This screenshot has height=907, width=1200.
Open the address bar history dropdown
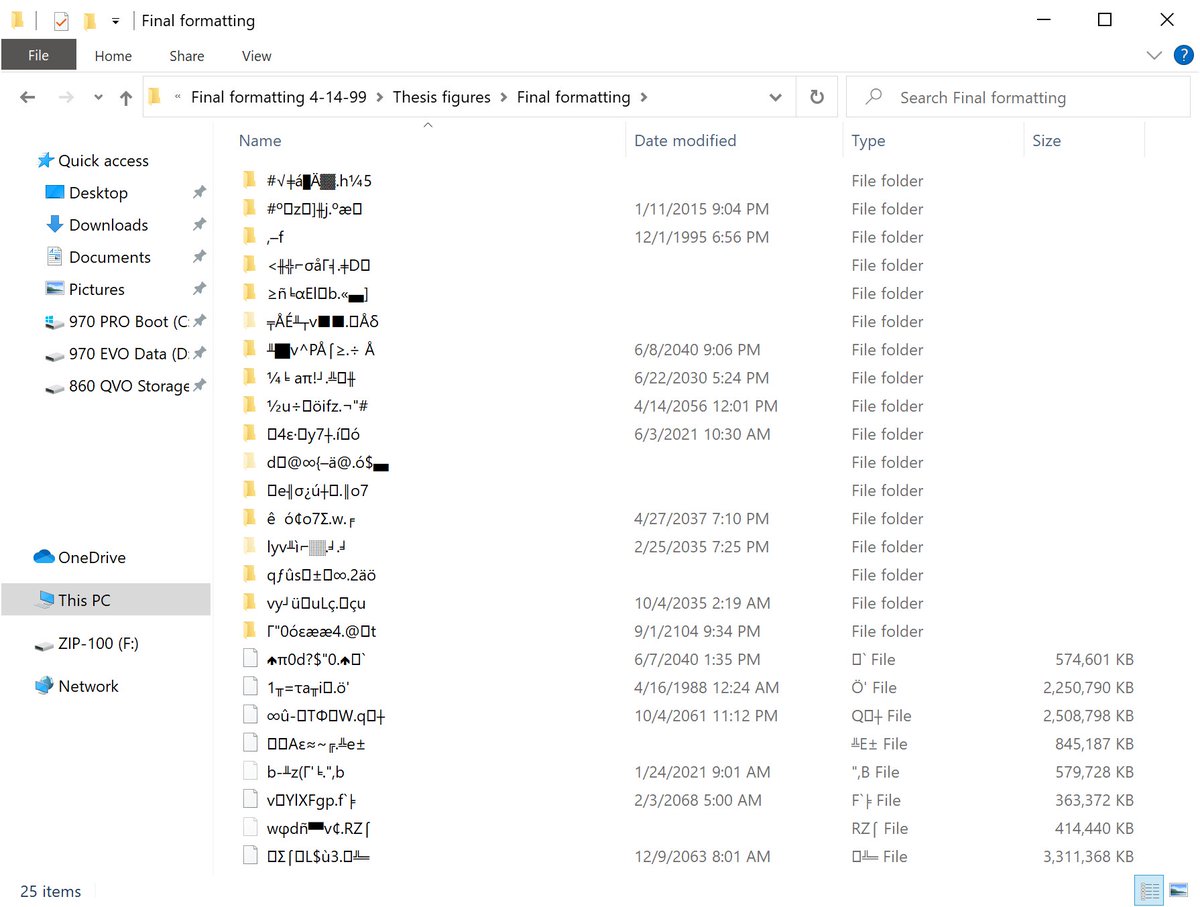[775, 97]
